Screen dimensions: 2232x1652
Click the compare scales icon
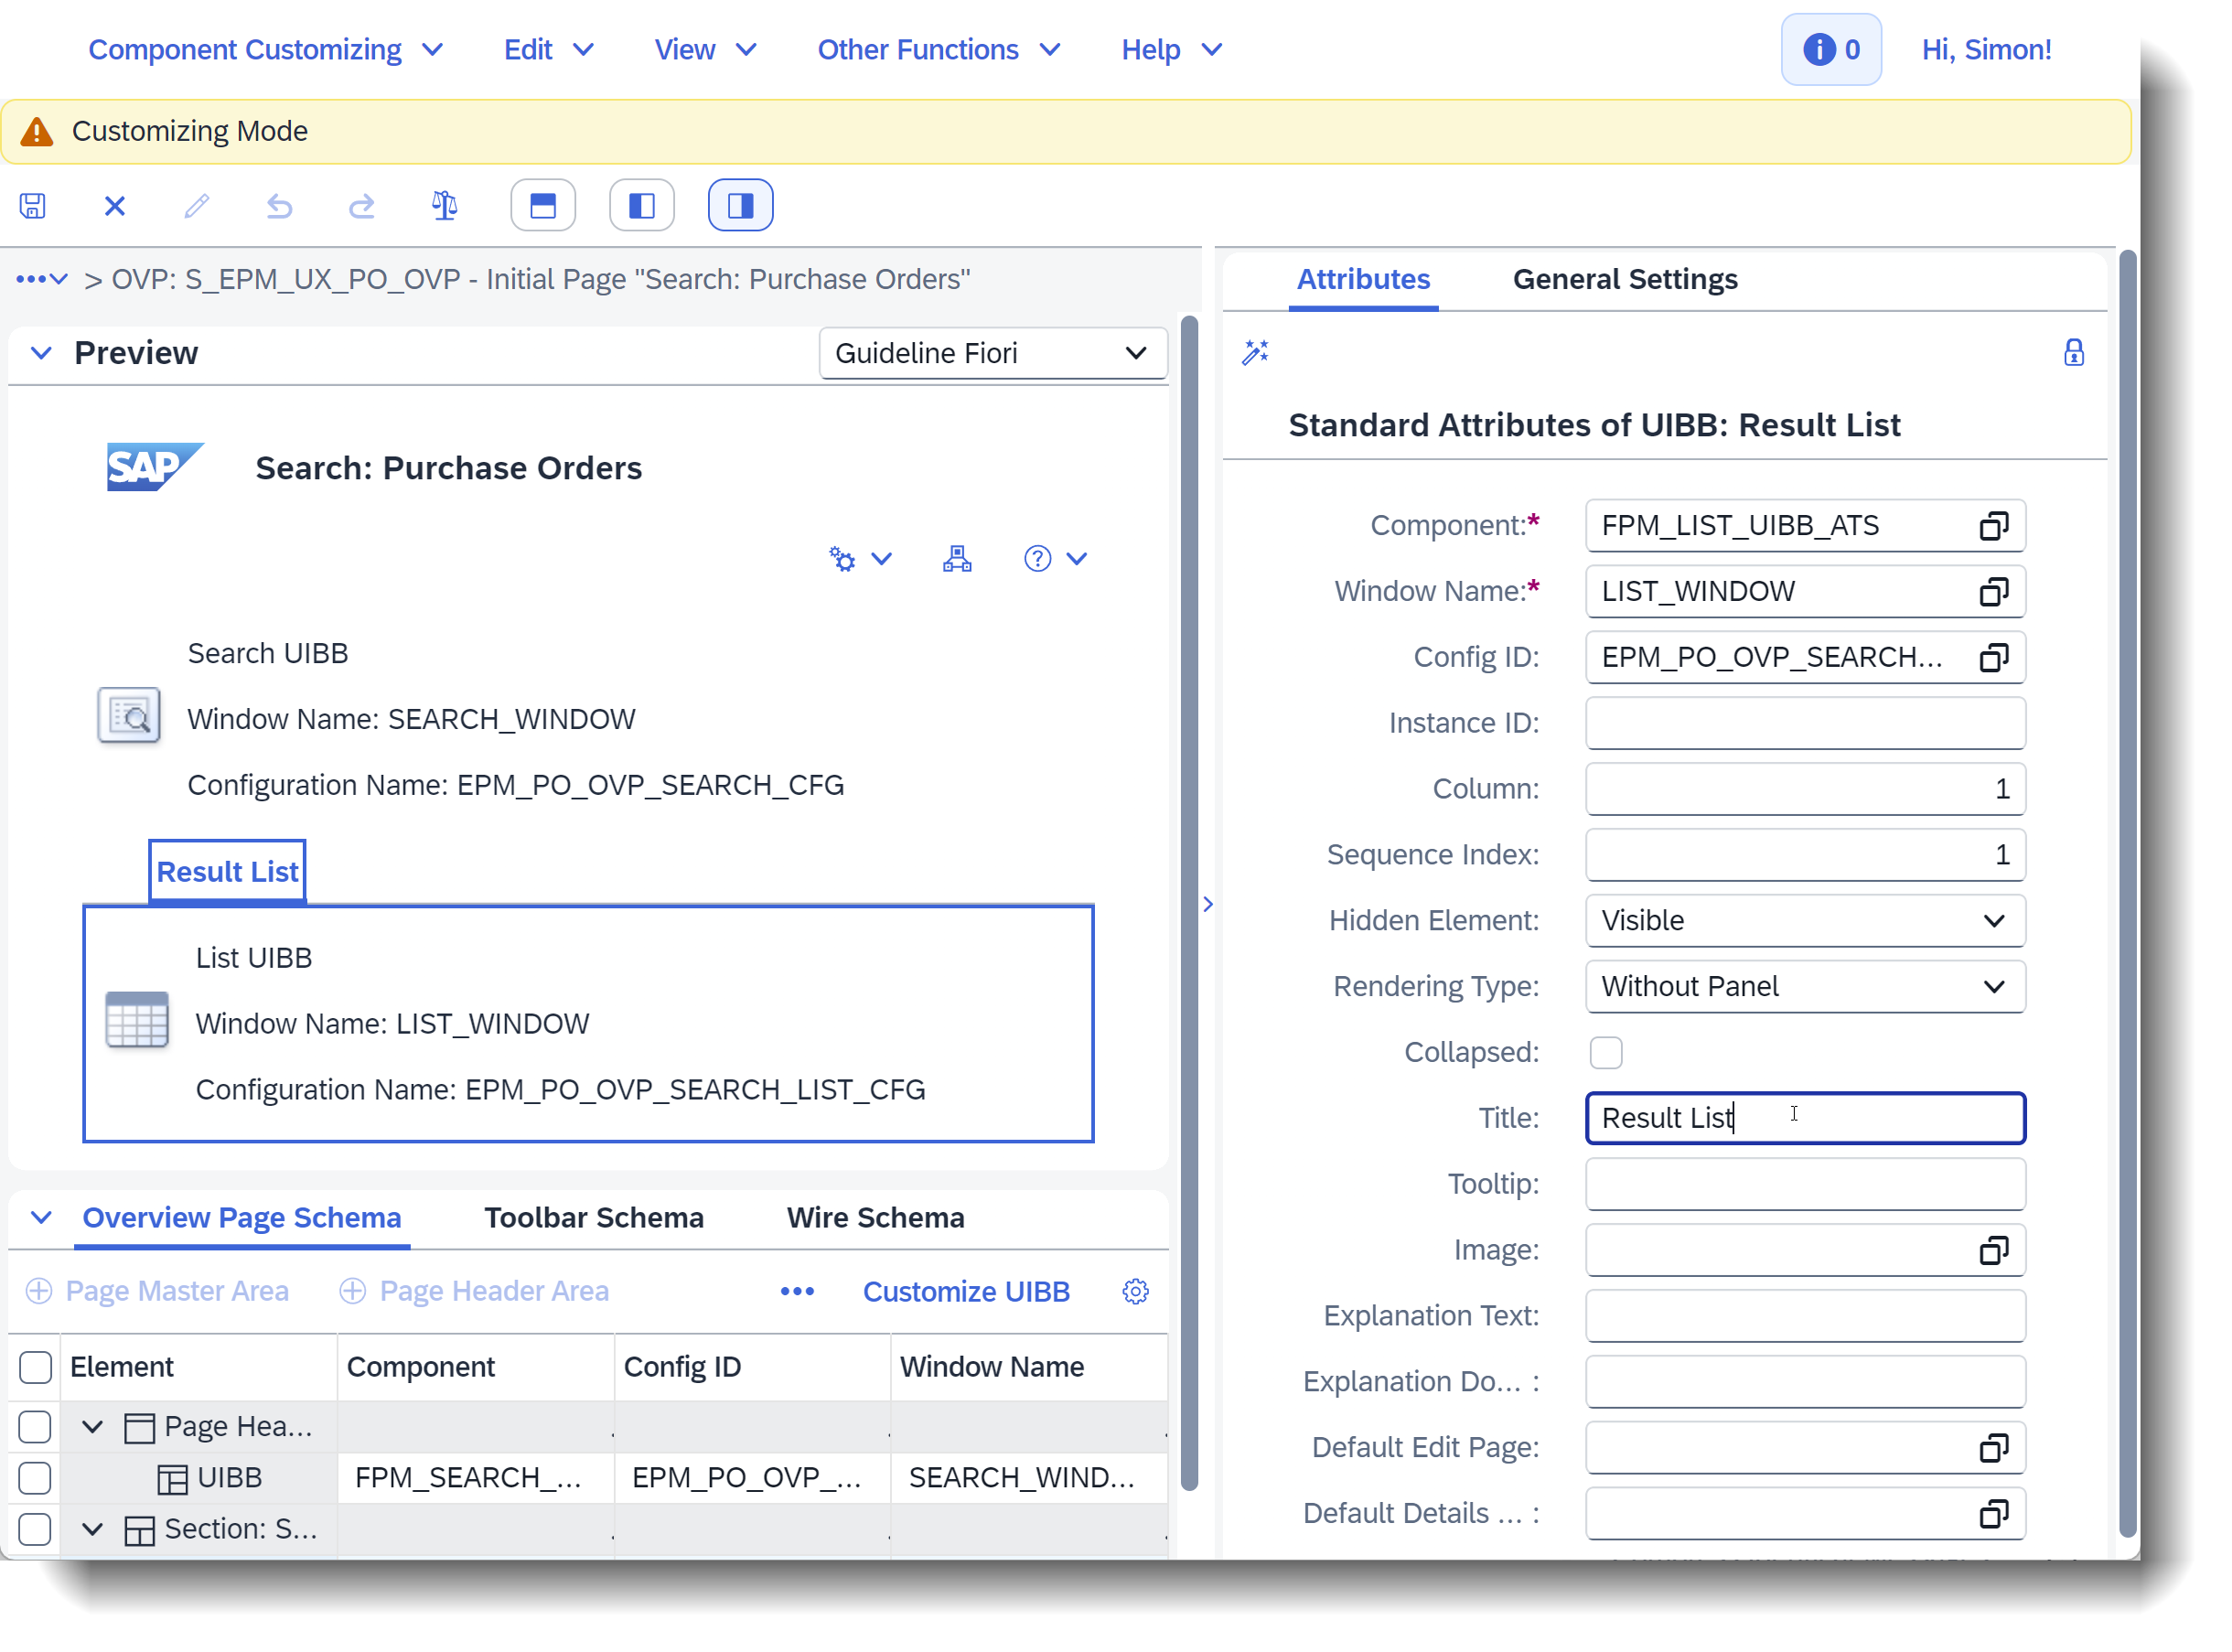click(444, 206)
